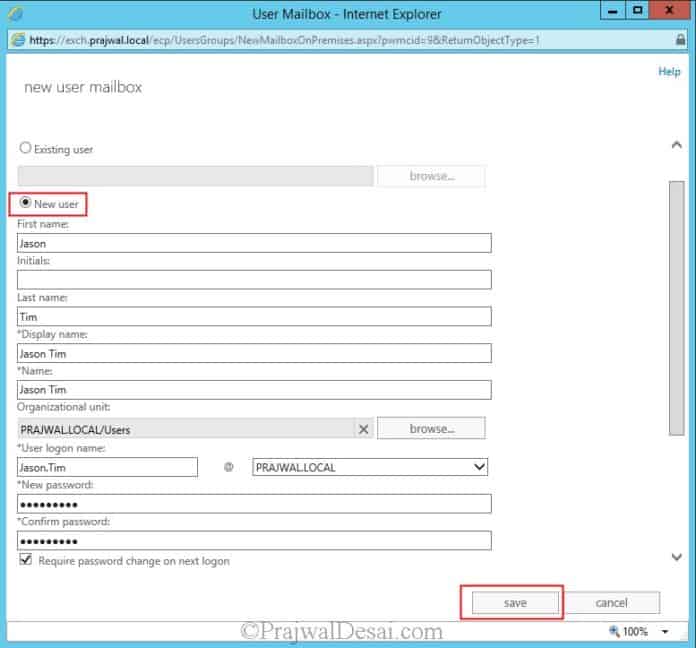
Task: Focus the Name field
Action: (254, 390)
